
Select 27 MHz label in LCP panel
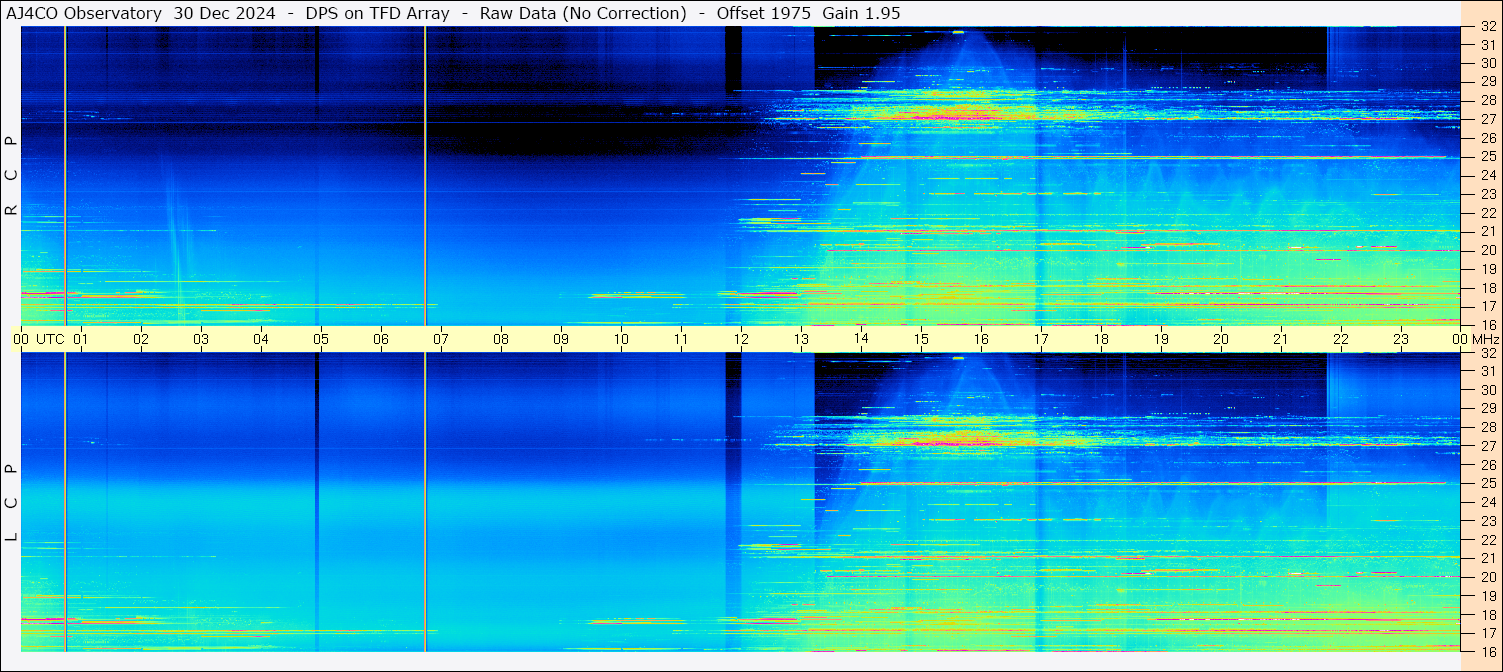[x=1488, y=446]
